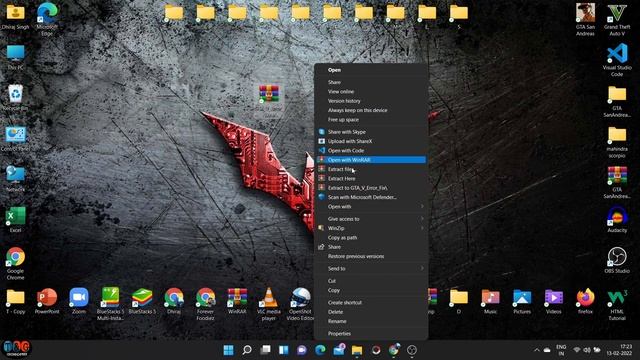Show hidden tray icons chevron
Screen dimensions: 640x360
537,350
